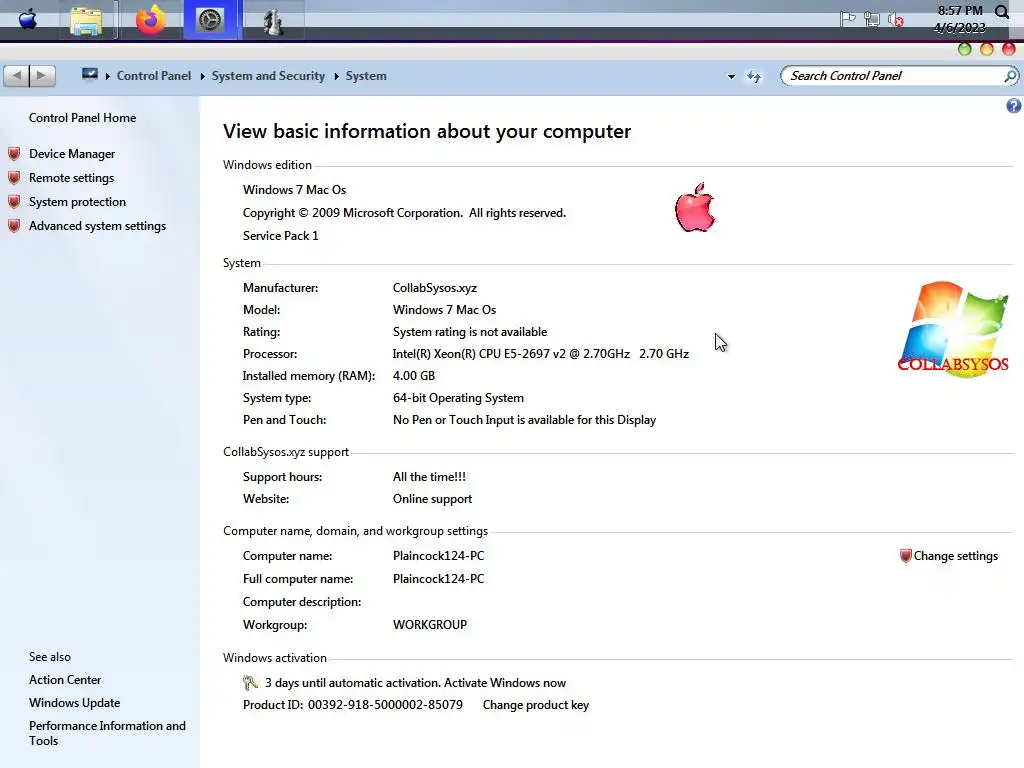Click the orange window control button
1024x768 pixels.
pos(987,50)
